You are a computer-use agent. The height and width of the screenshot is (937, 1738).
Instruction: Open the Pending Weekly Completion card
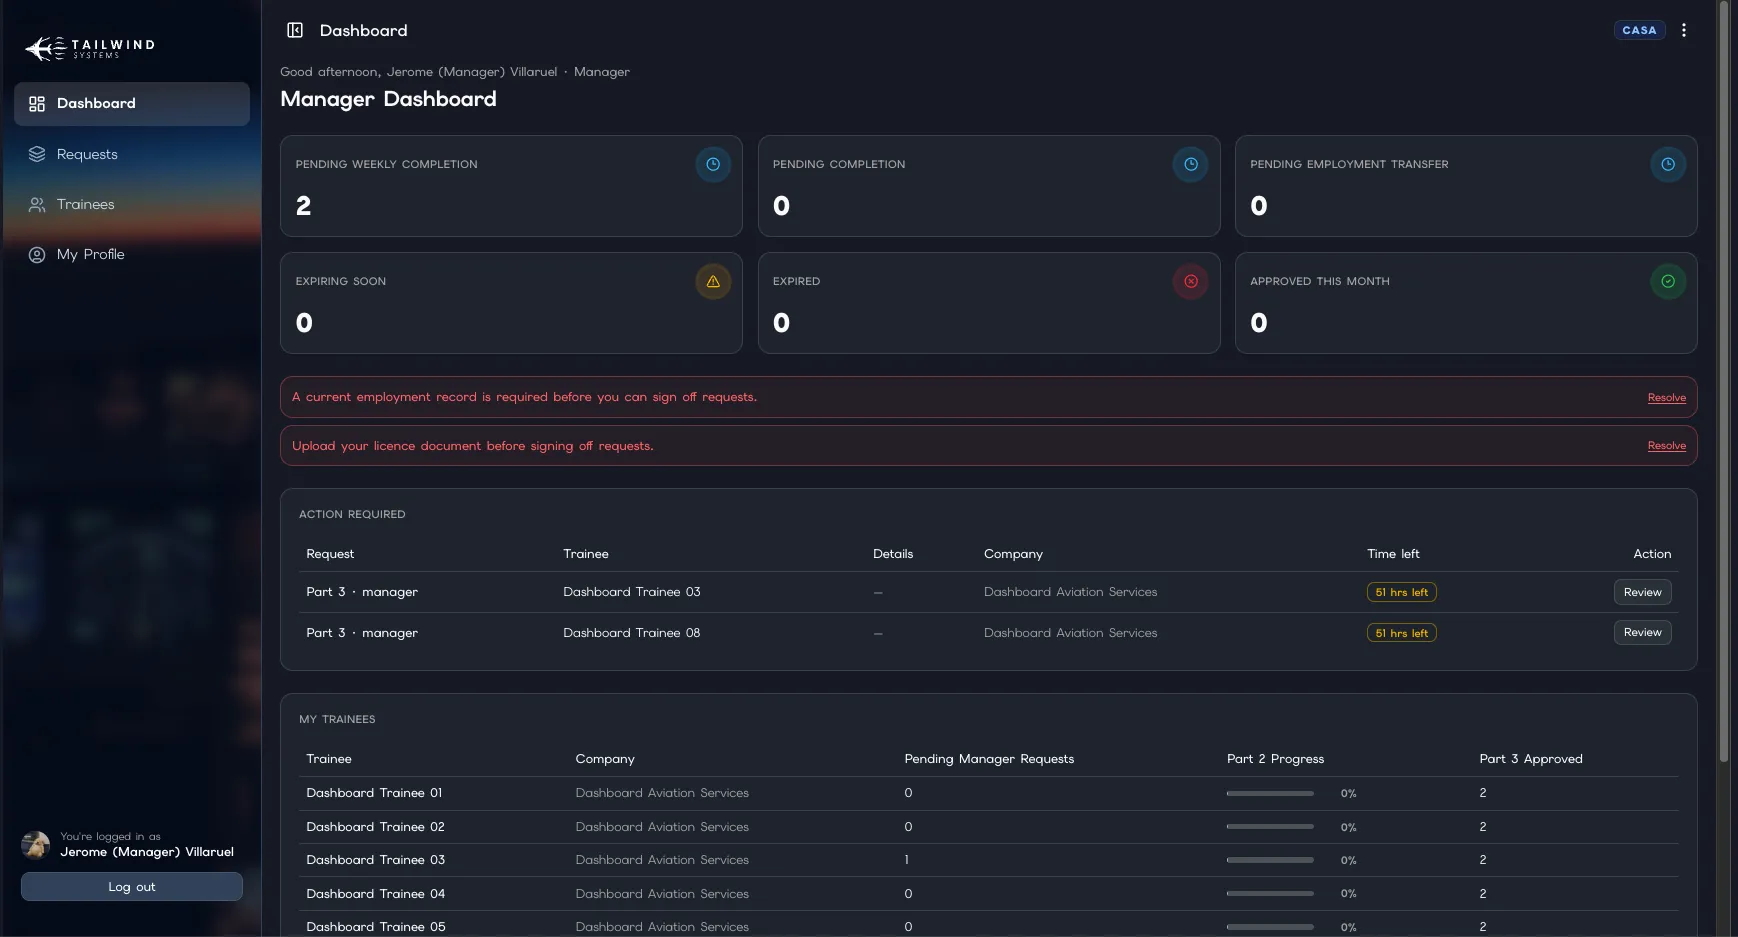pos(511,186)
